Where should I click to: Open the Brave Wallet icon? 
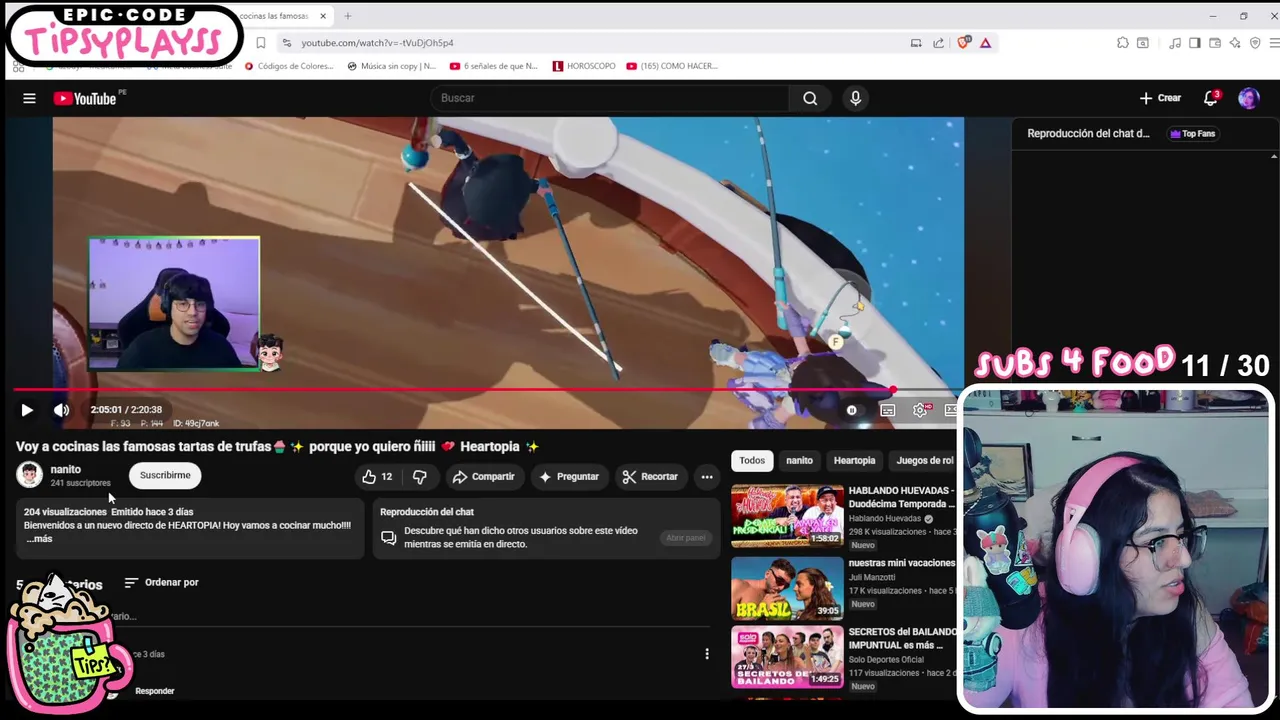[1215, 43]
